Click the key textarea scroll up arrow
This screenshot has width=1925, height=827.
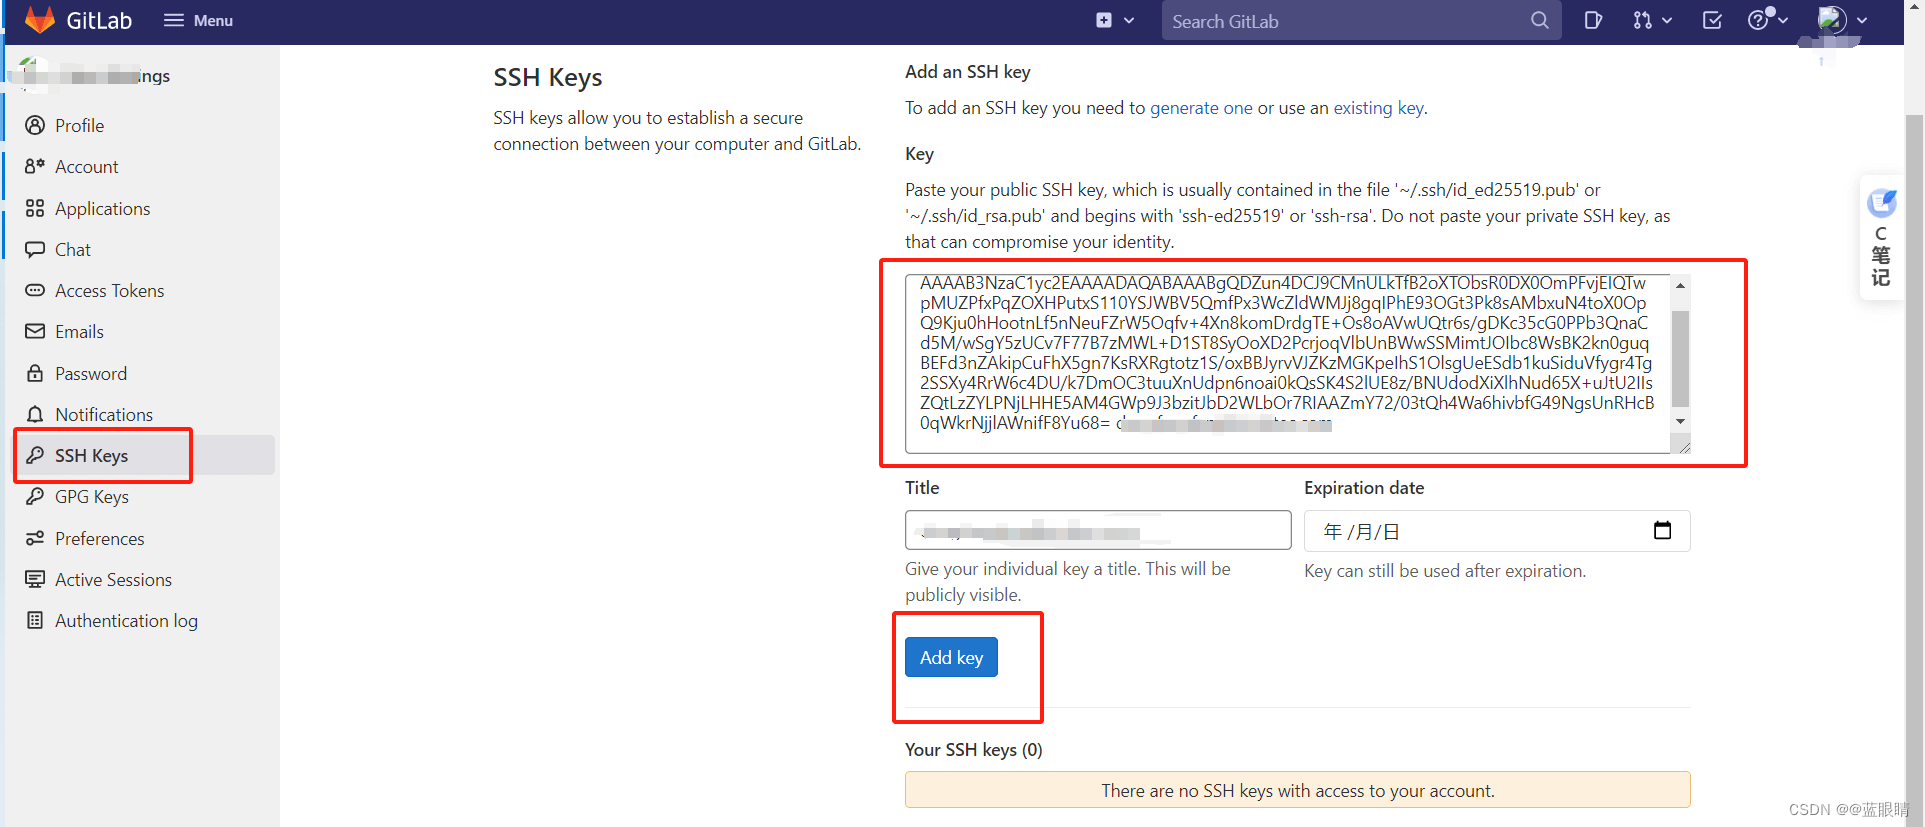1681,286
